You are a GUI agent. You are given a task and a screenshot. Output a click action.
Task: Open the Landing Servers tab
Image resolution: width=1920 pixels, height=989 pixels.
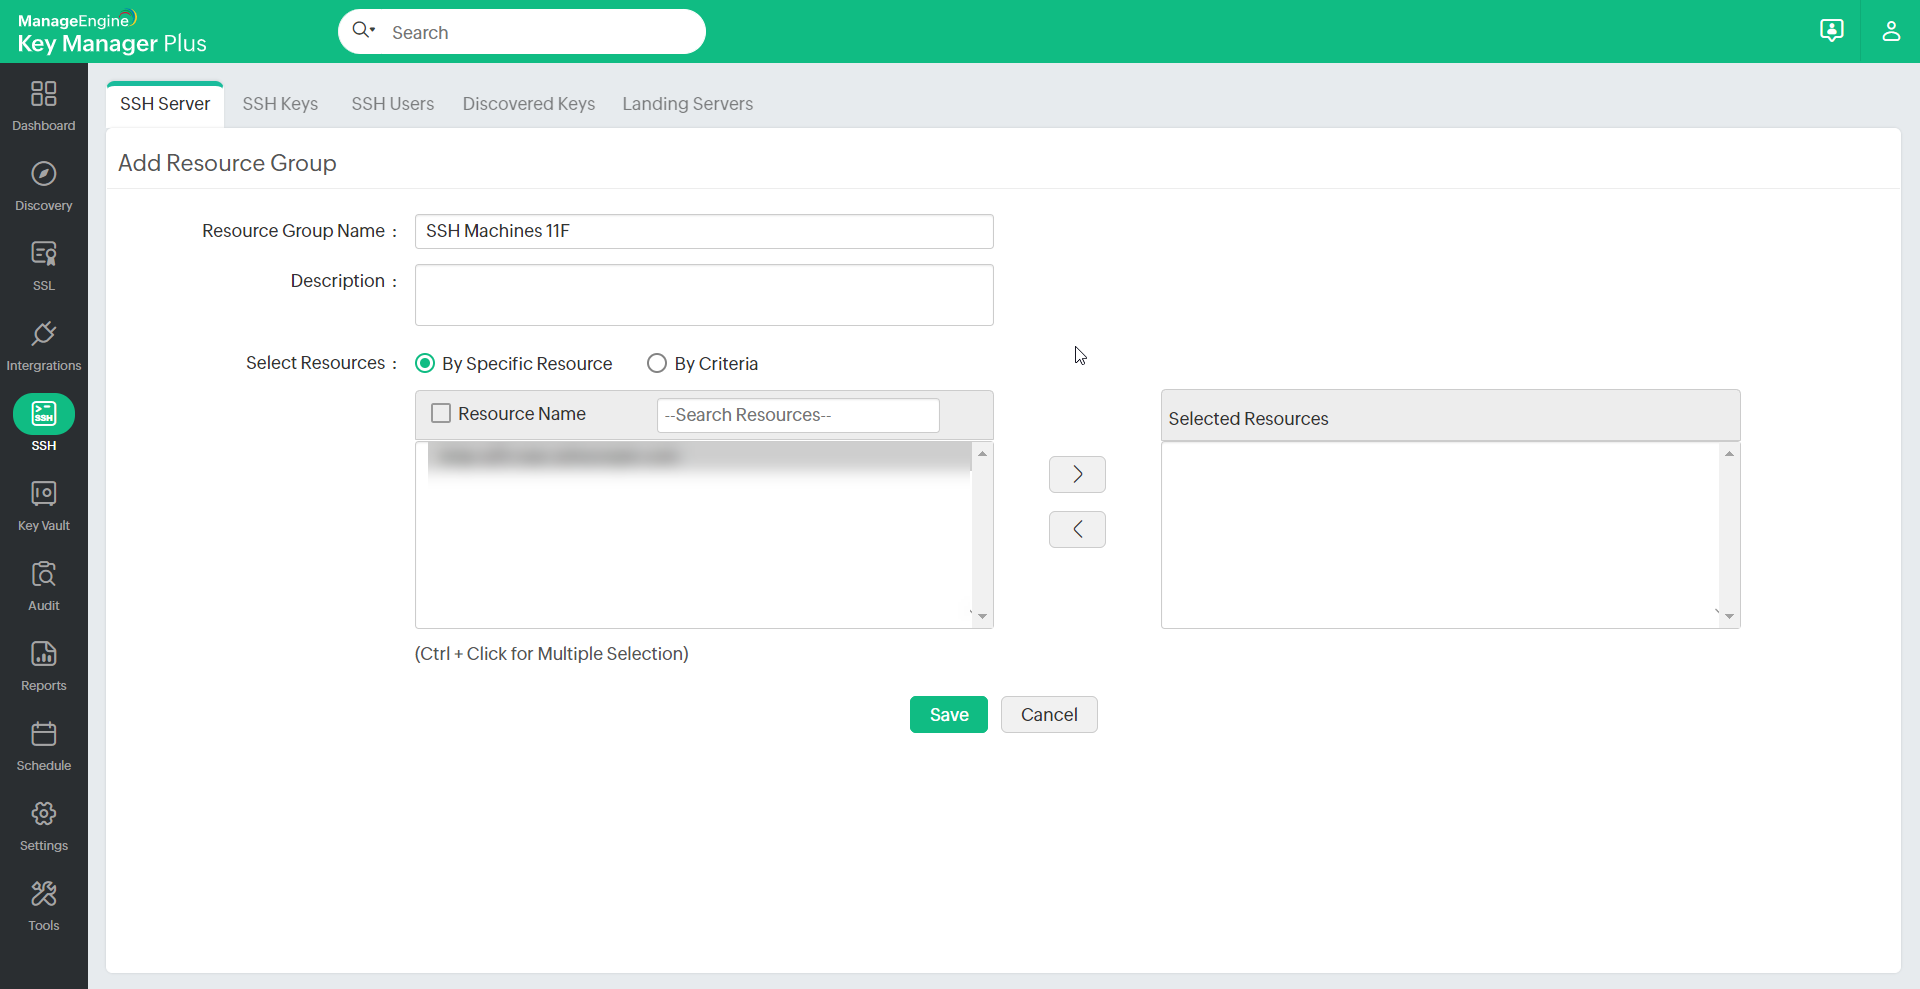click(687, 103)
